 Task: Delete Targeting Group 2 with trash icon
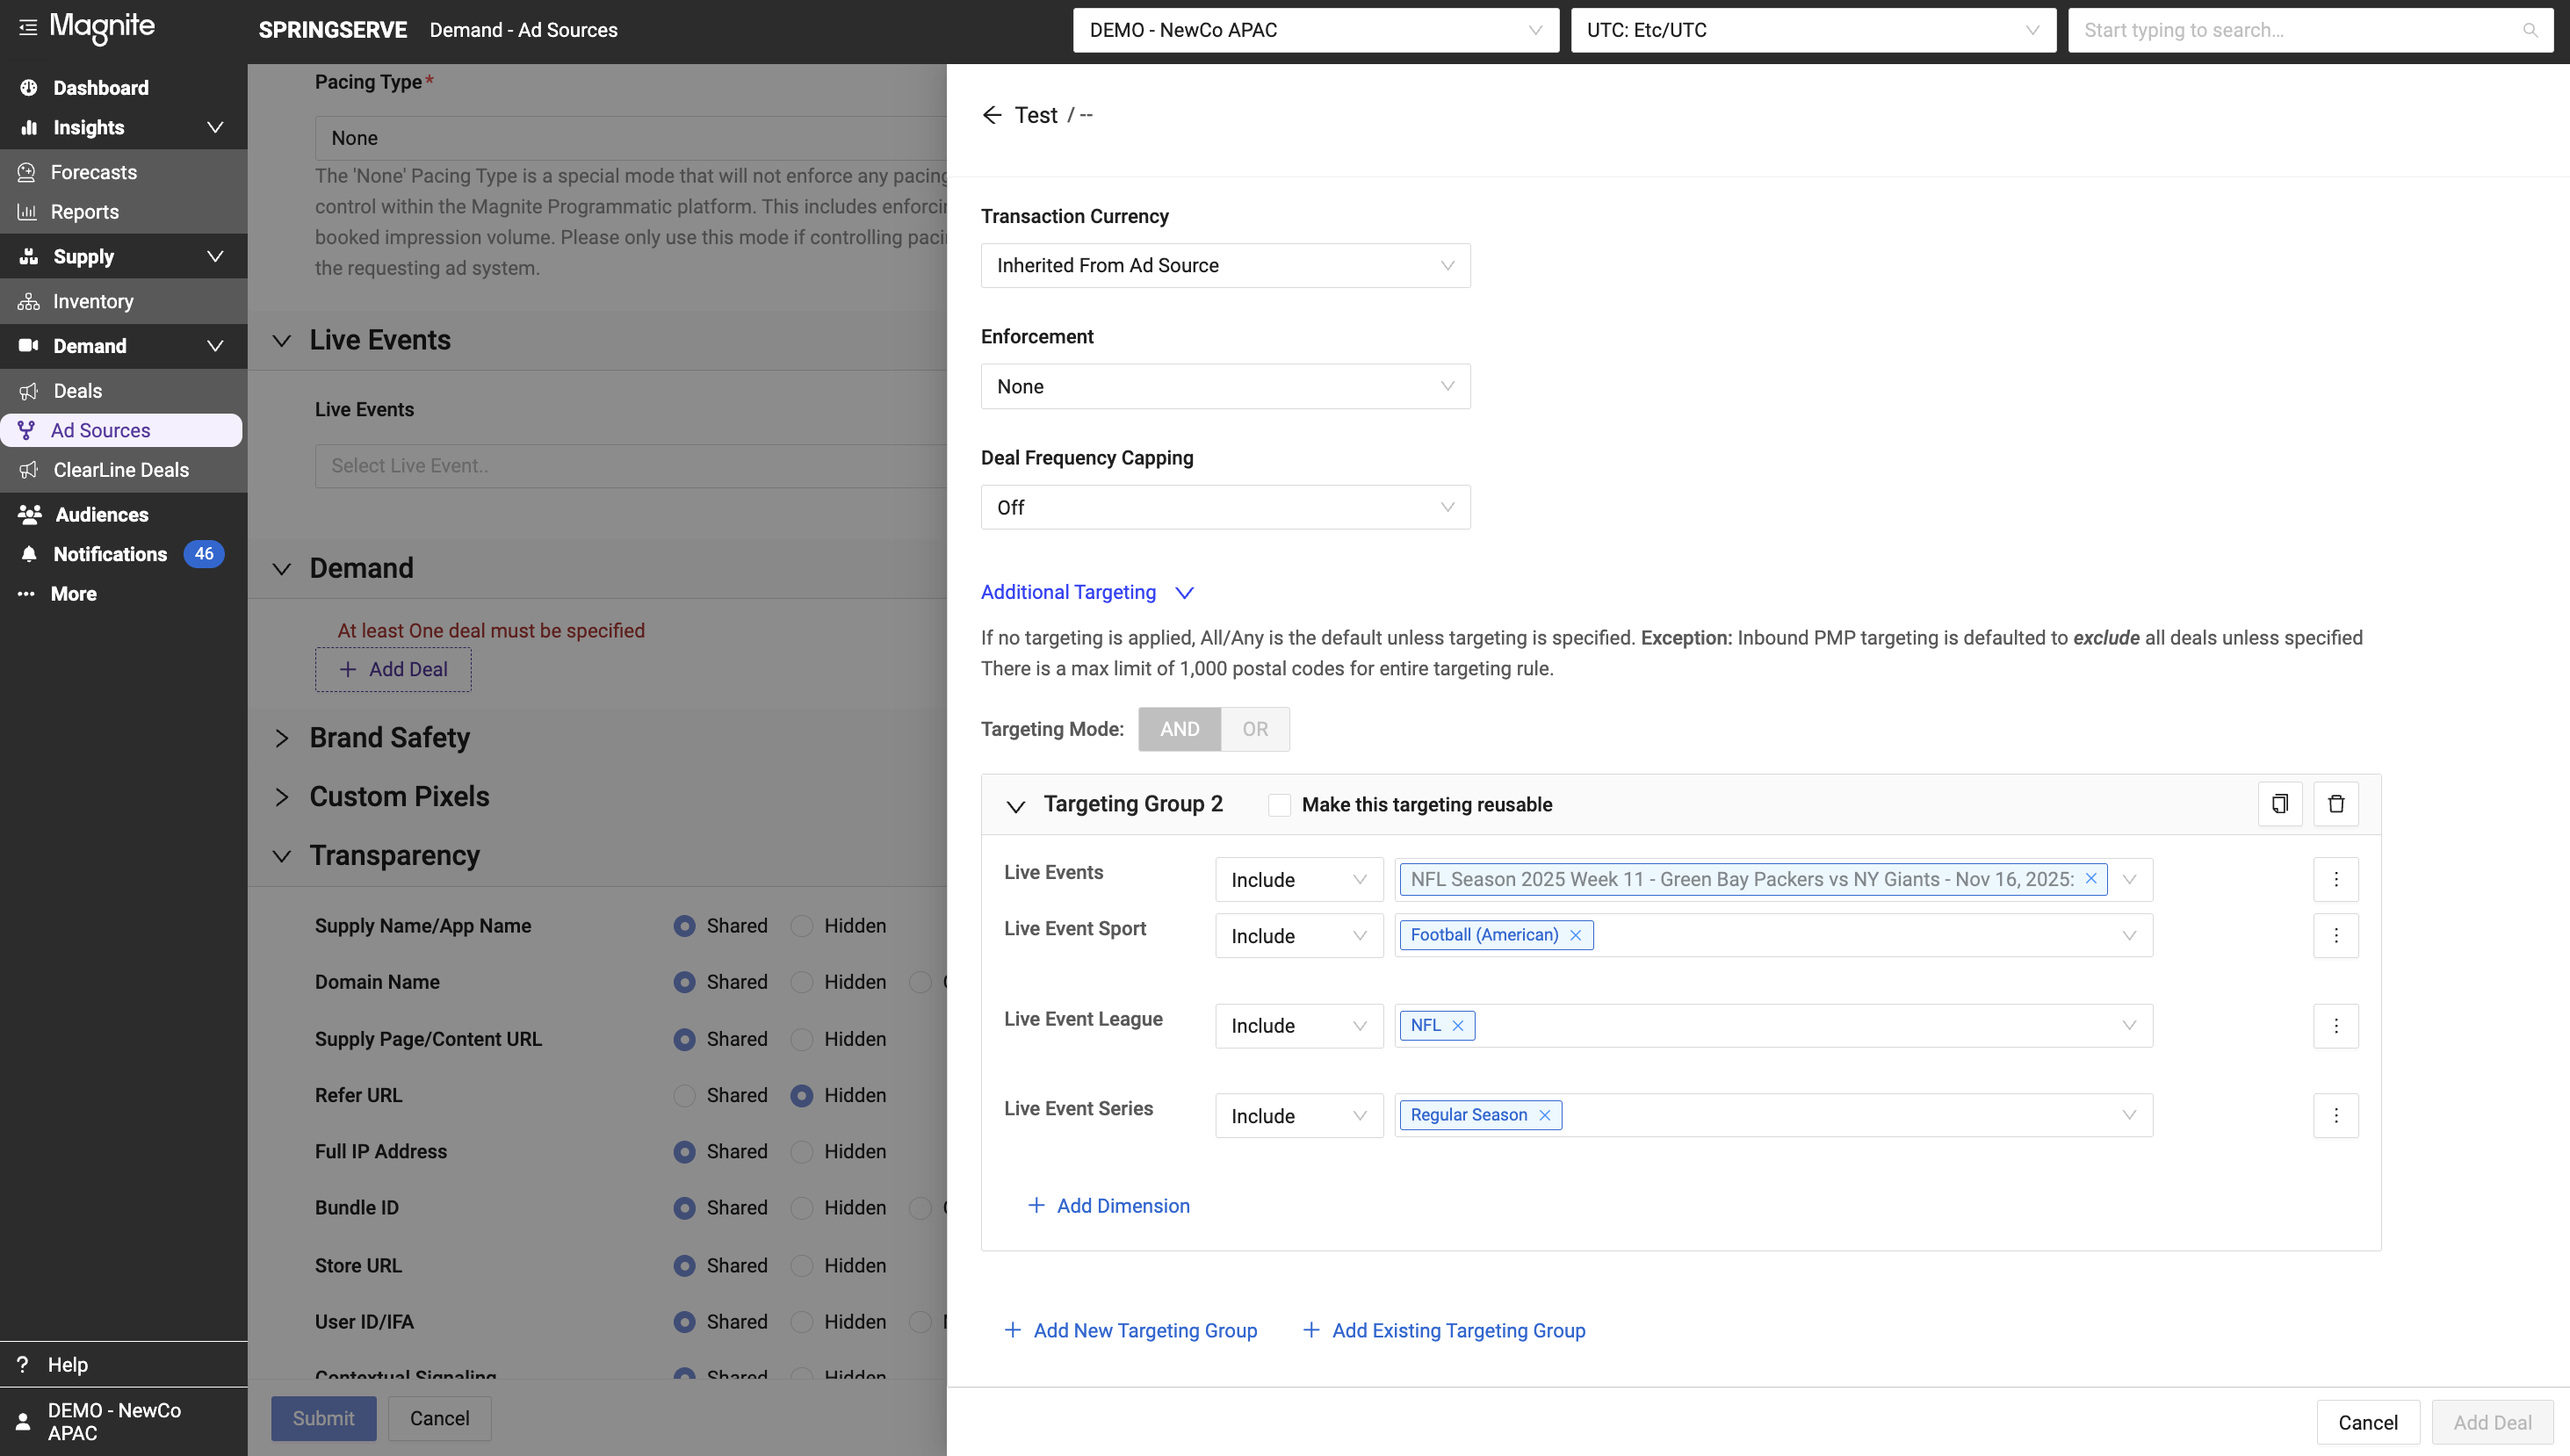(x=2336, y=804)
